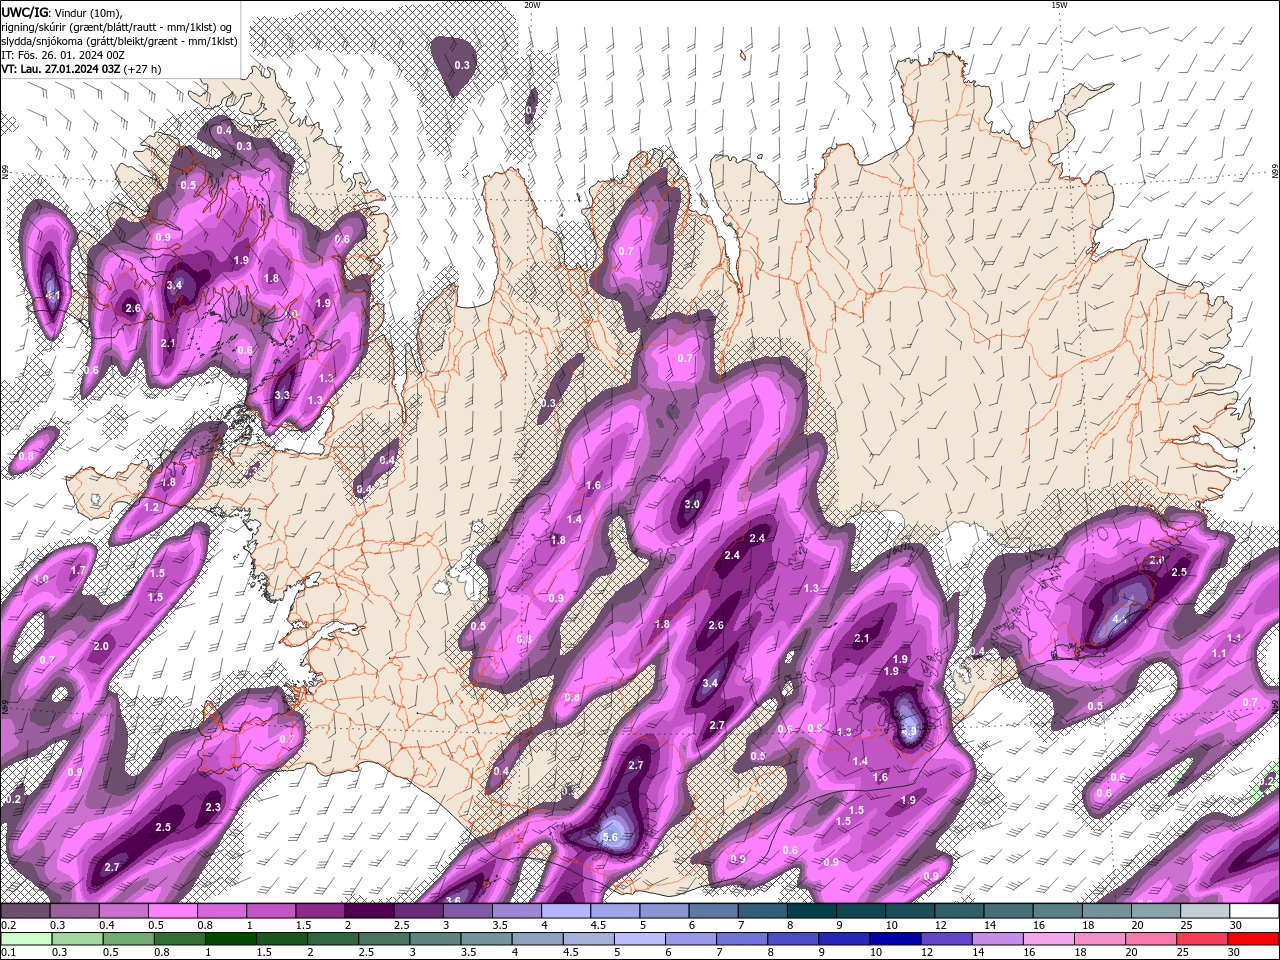Image resolution: width=1280 pixels, height=960 pixels.
Task: Pick red swatch right of 30 in lower legend
Action: point(1254,939)
